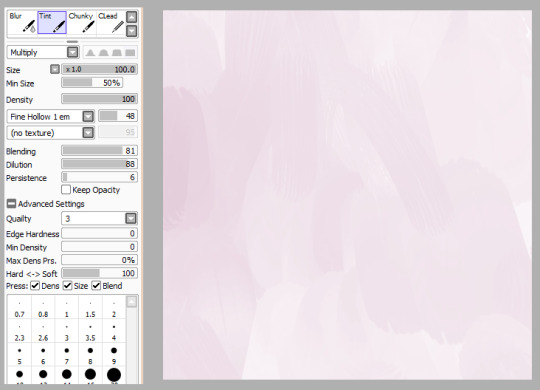Choose the second rounded brush edge shape
Viewport: 540px width, 390px height.
pos(103,52)
